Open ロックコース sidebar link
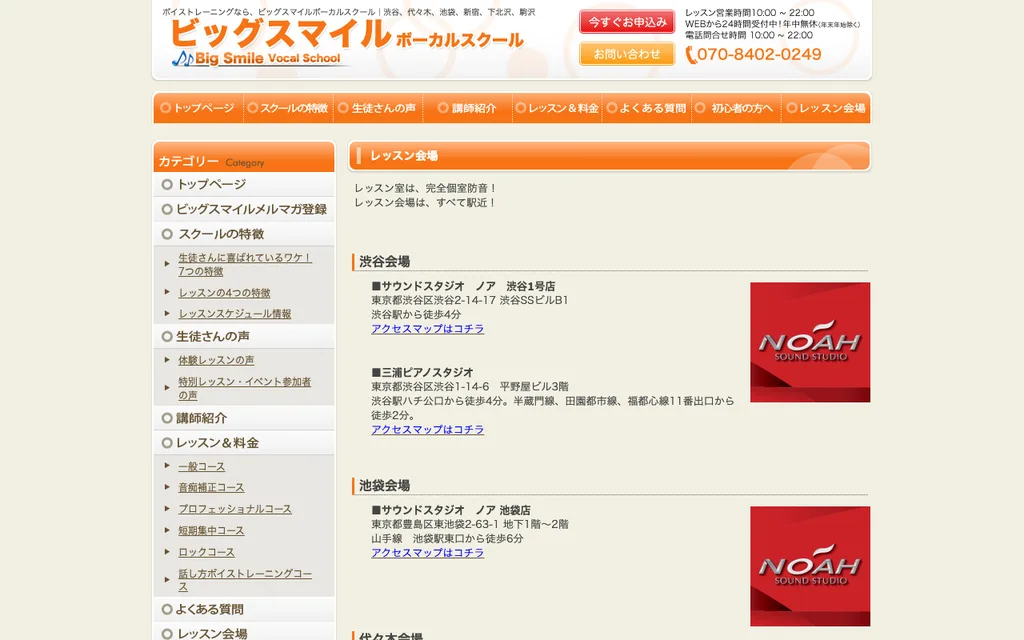 click(x=206, y=552)
